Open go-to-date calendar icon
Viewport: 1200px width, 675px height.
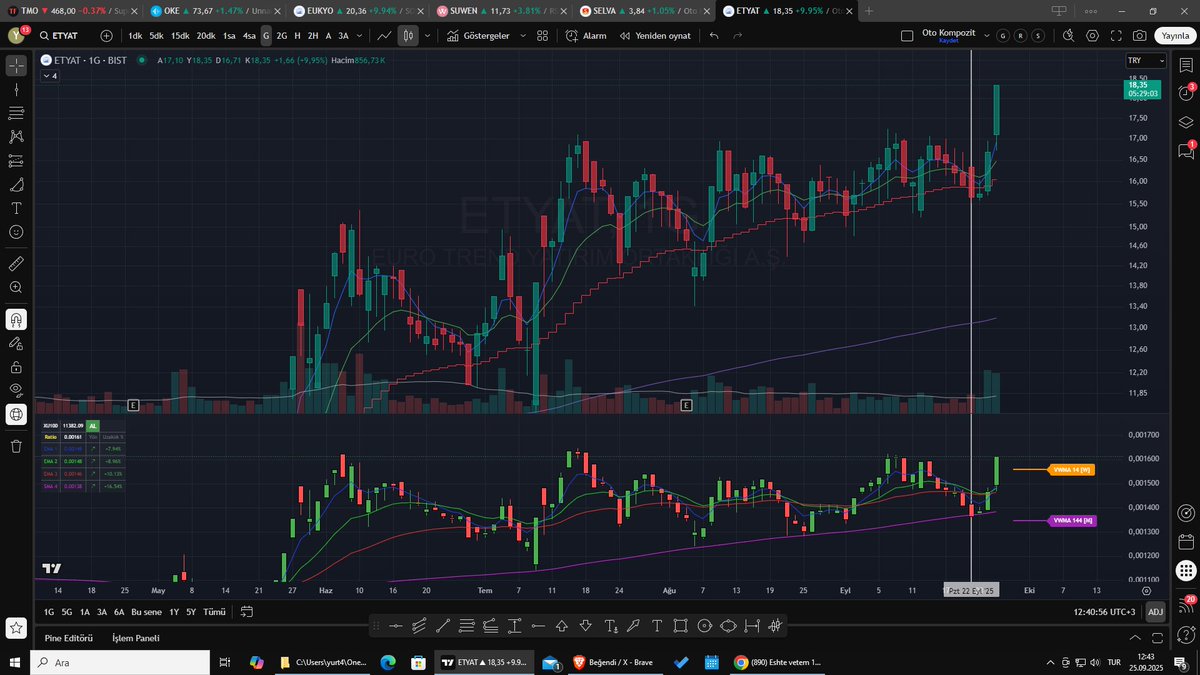(247, 611)
